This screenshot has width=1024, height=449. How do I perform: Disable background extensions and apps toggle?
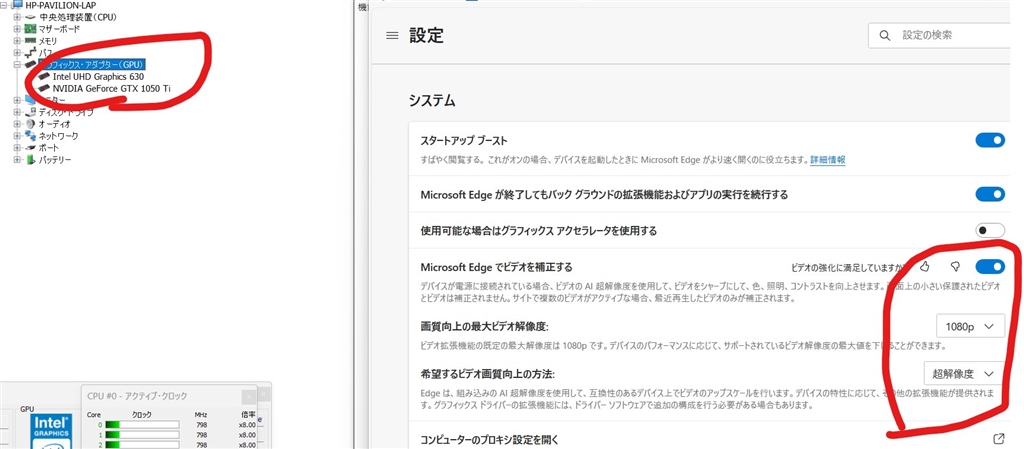989,194
